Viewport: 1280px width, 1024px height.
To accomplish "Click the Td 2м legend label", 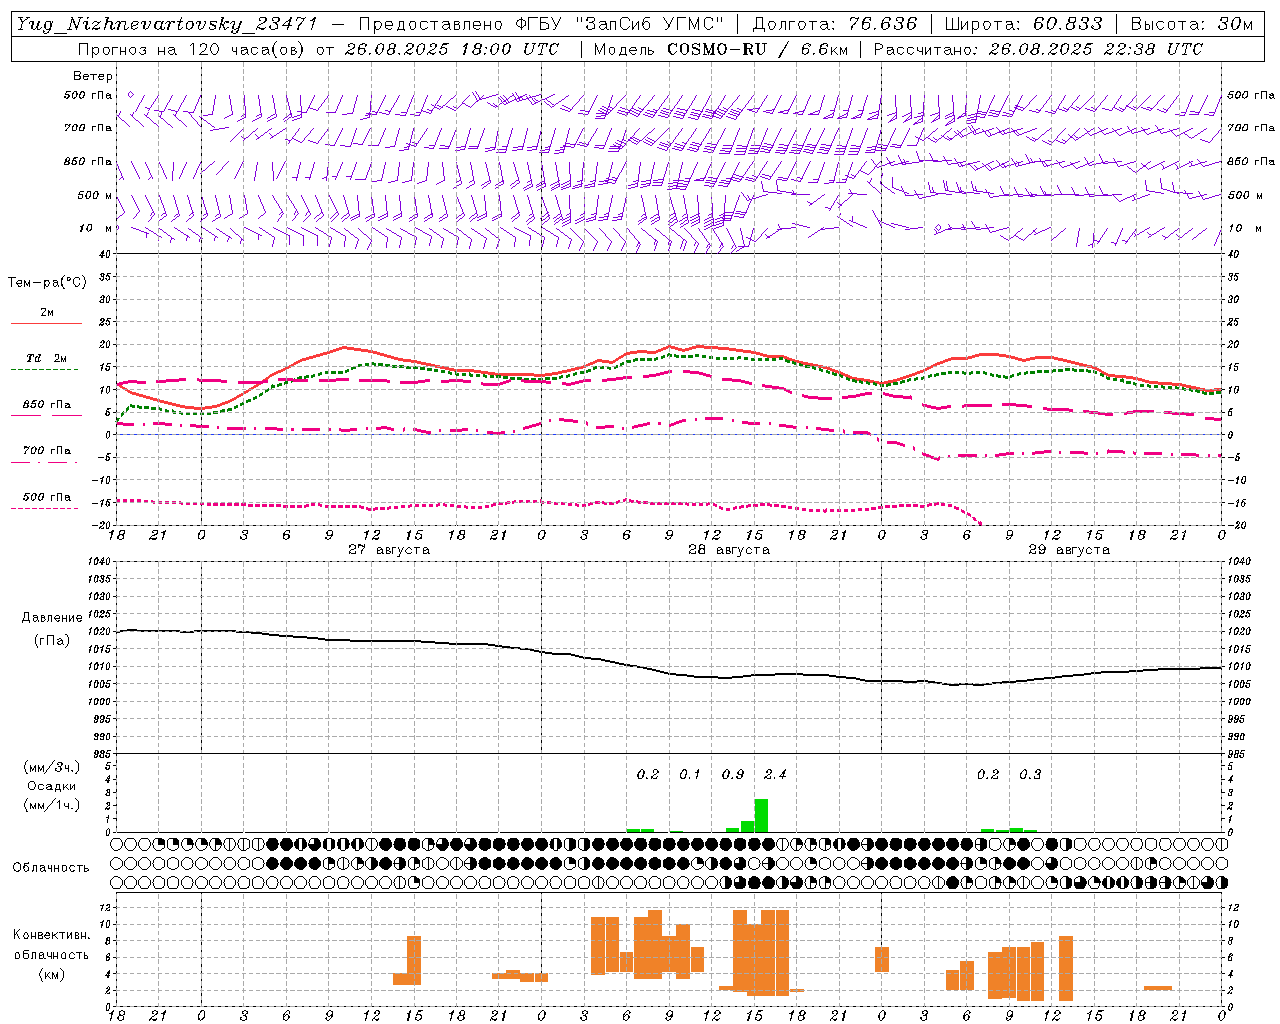I will 47,358.
